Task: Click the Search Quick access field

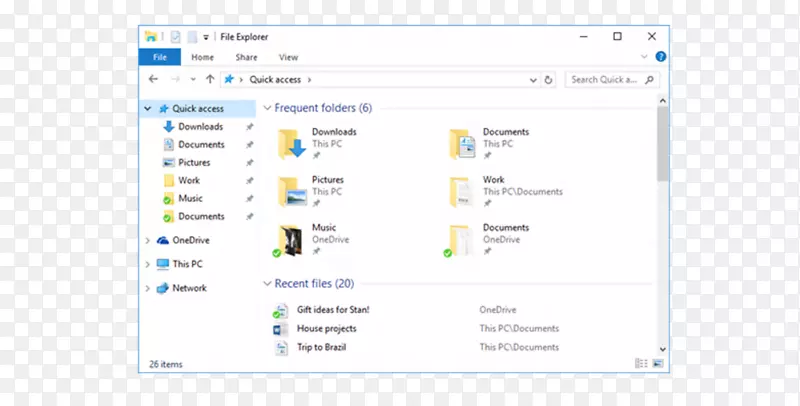Action: pos(612,80)
